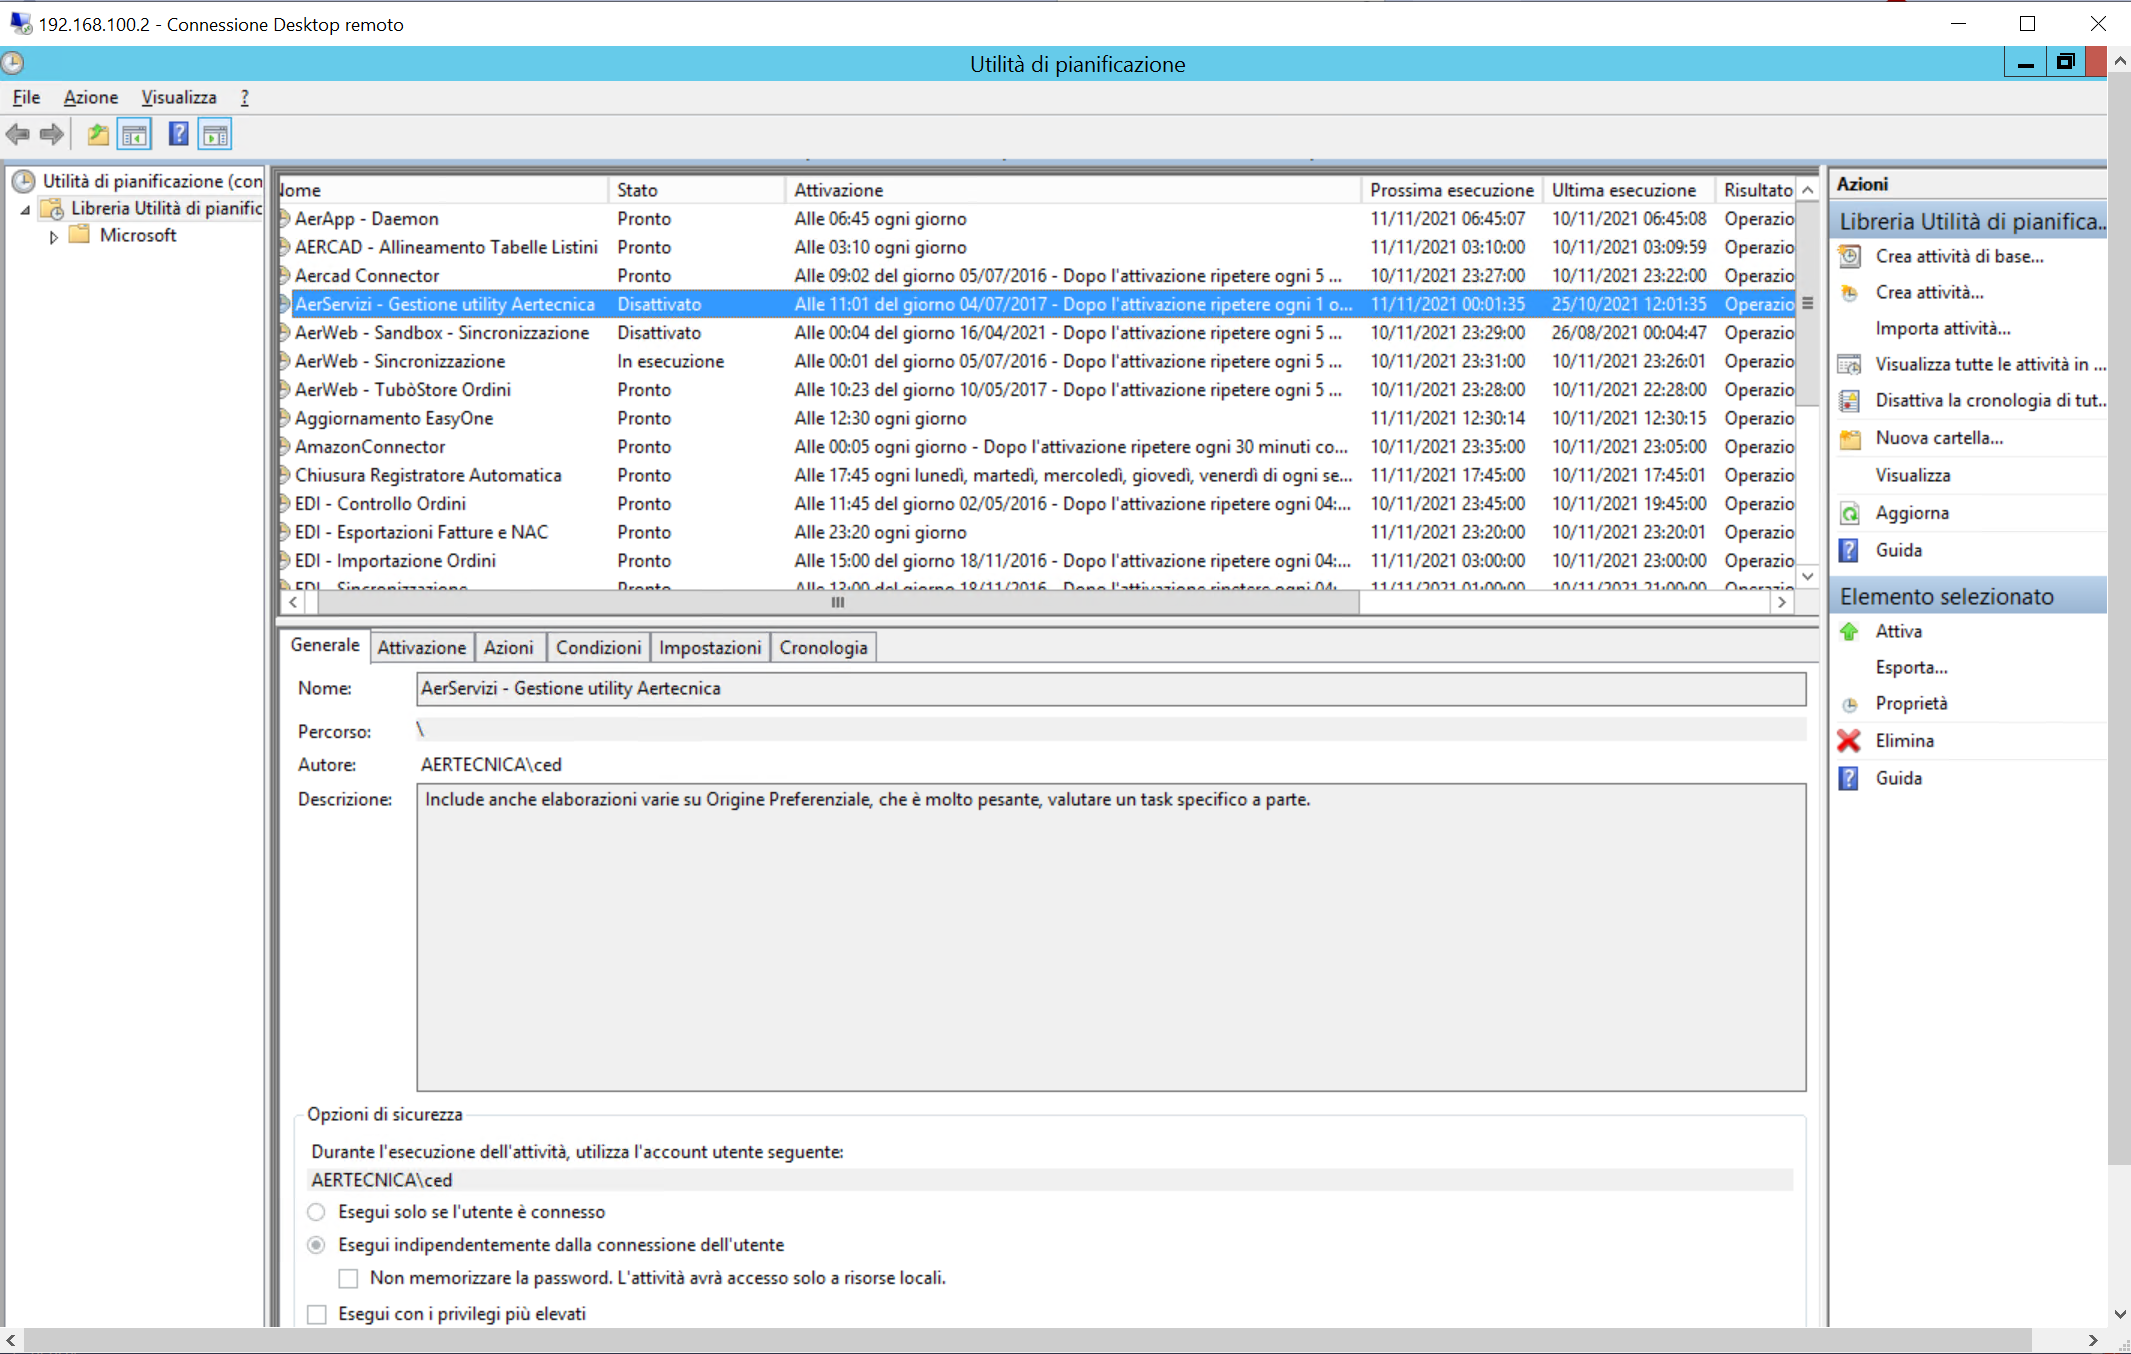Select Esegui indipendentemente dalla connessione dell'utente
2131x1354 pixels.
pyautogui.click(x=317, y=1245)
